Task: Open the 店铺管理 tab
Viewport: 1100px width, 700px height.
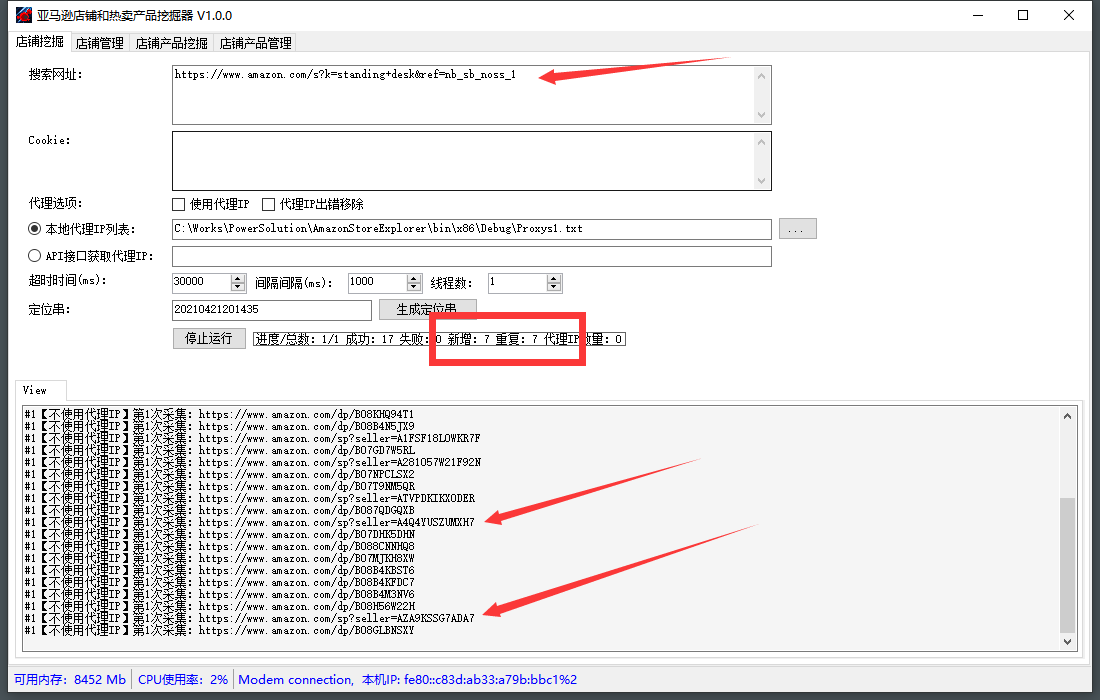Action: click(x=100, y=43)
